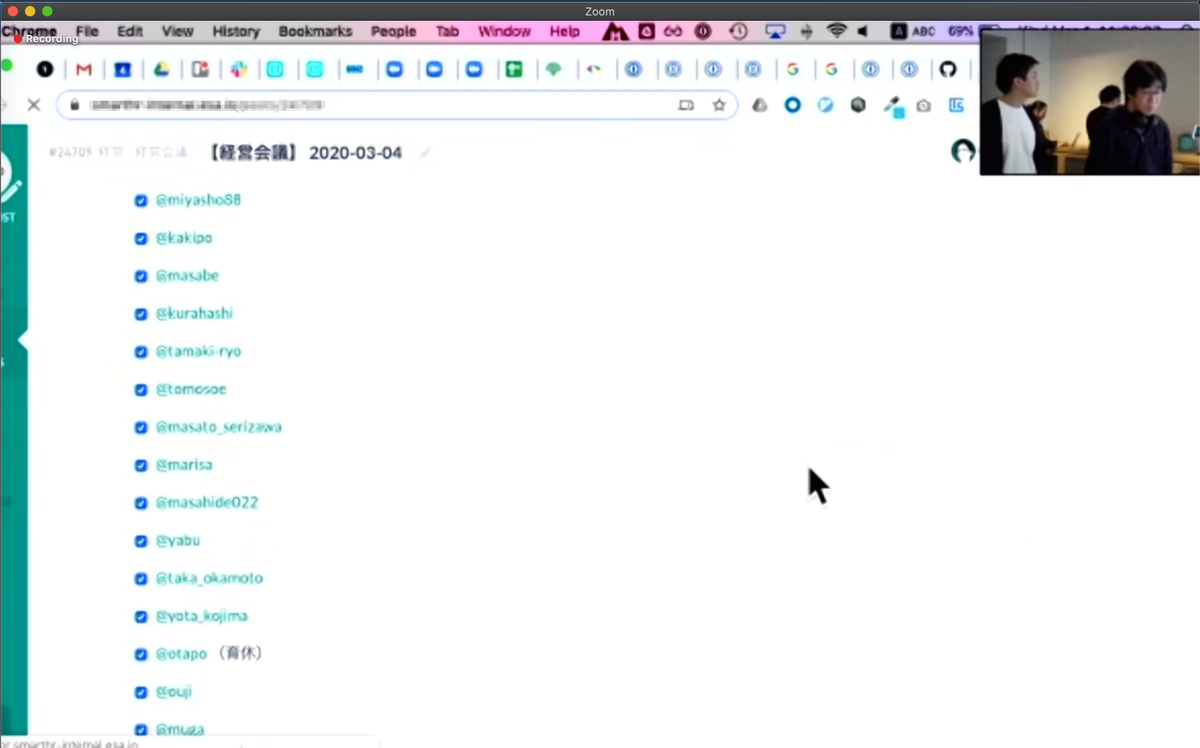Open the View menu
The height and width of the screenshot is (748, 1200).
[178, 32]
